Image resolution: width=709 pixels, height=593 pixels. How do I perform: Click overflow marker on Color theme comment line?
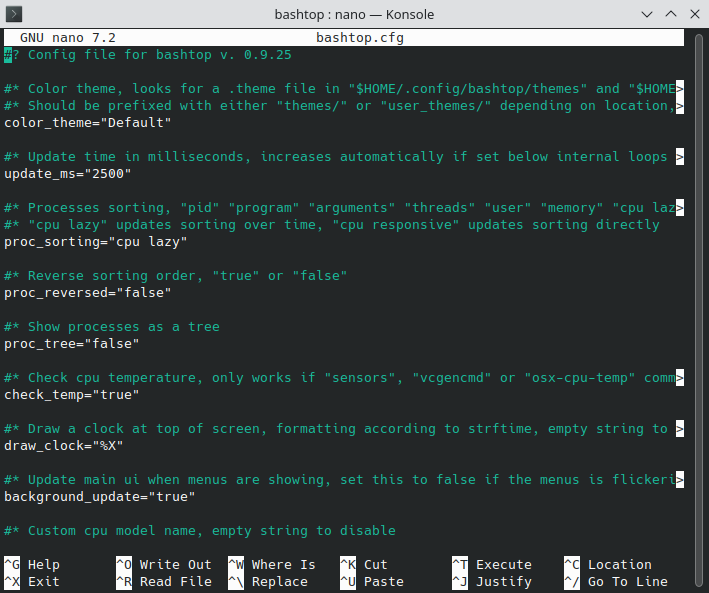[x=680, y=89]
